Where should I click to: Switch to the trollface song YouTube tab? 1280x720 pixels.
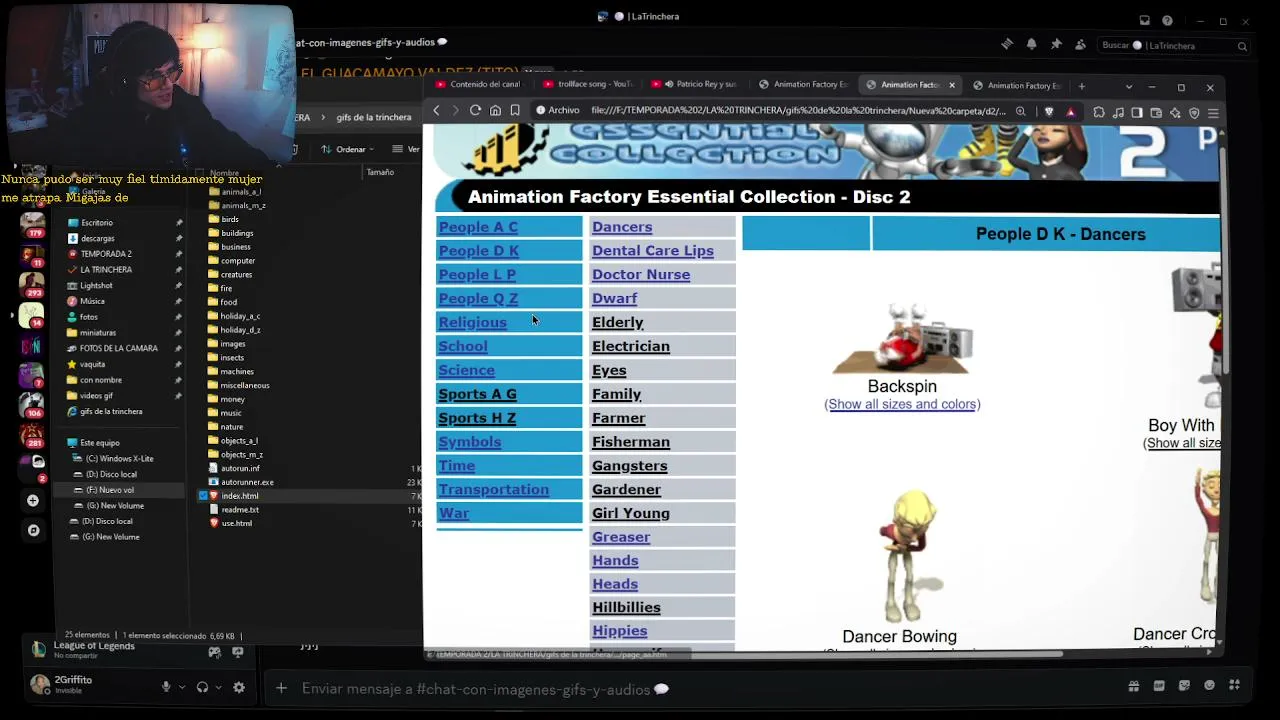[588, 85]
